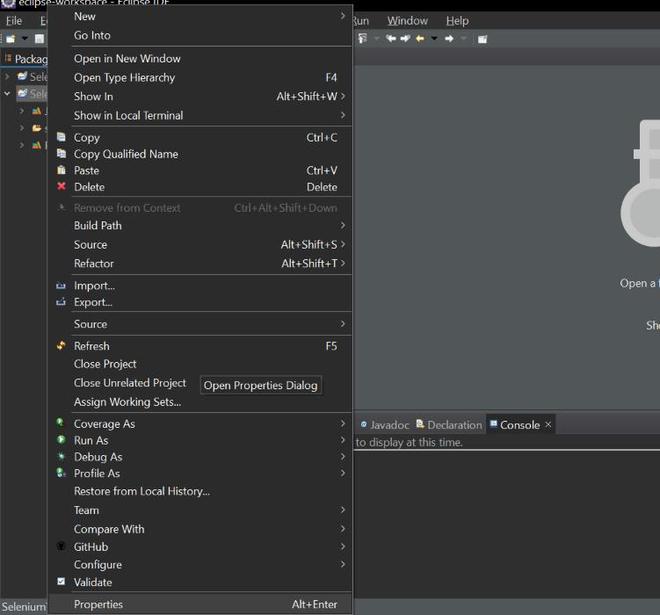The image size is (660, 615).
Task: Click the Copy icon in context menu
Action: pos(62,138)
